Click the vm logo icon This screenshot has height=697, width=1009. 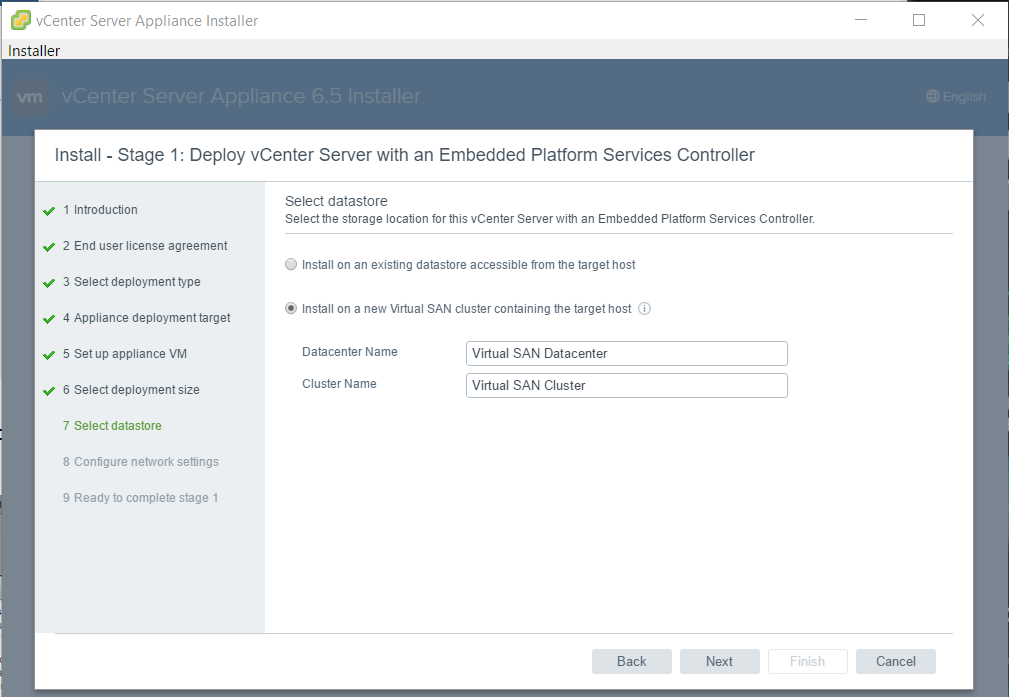point(30,97)
